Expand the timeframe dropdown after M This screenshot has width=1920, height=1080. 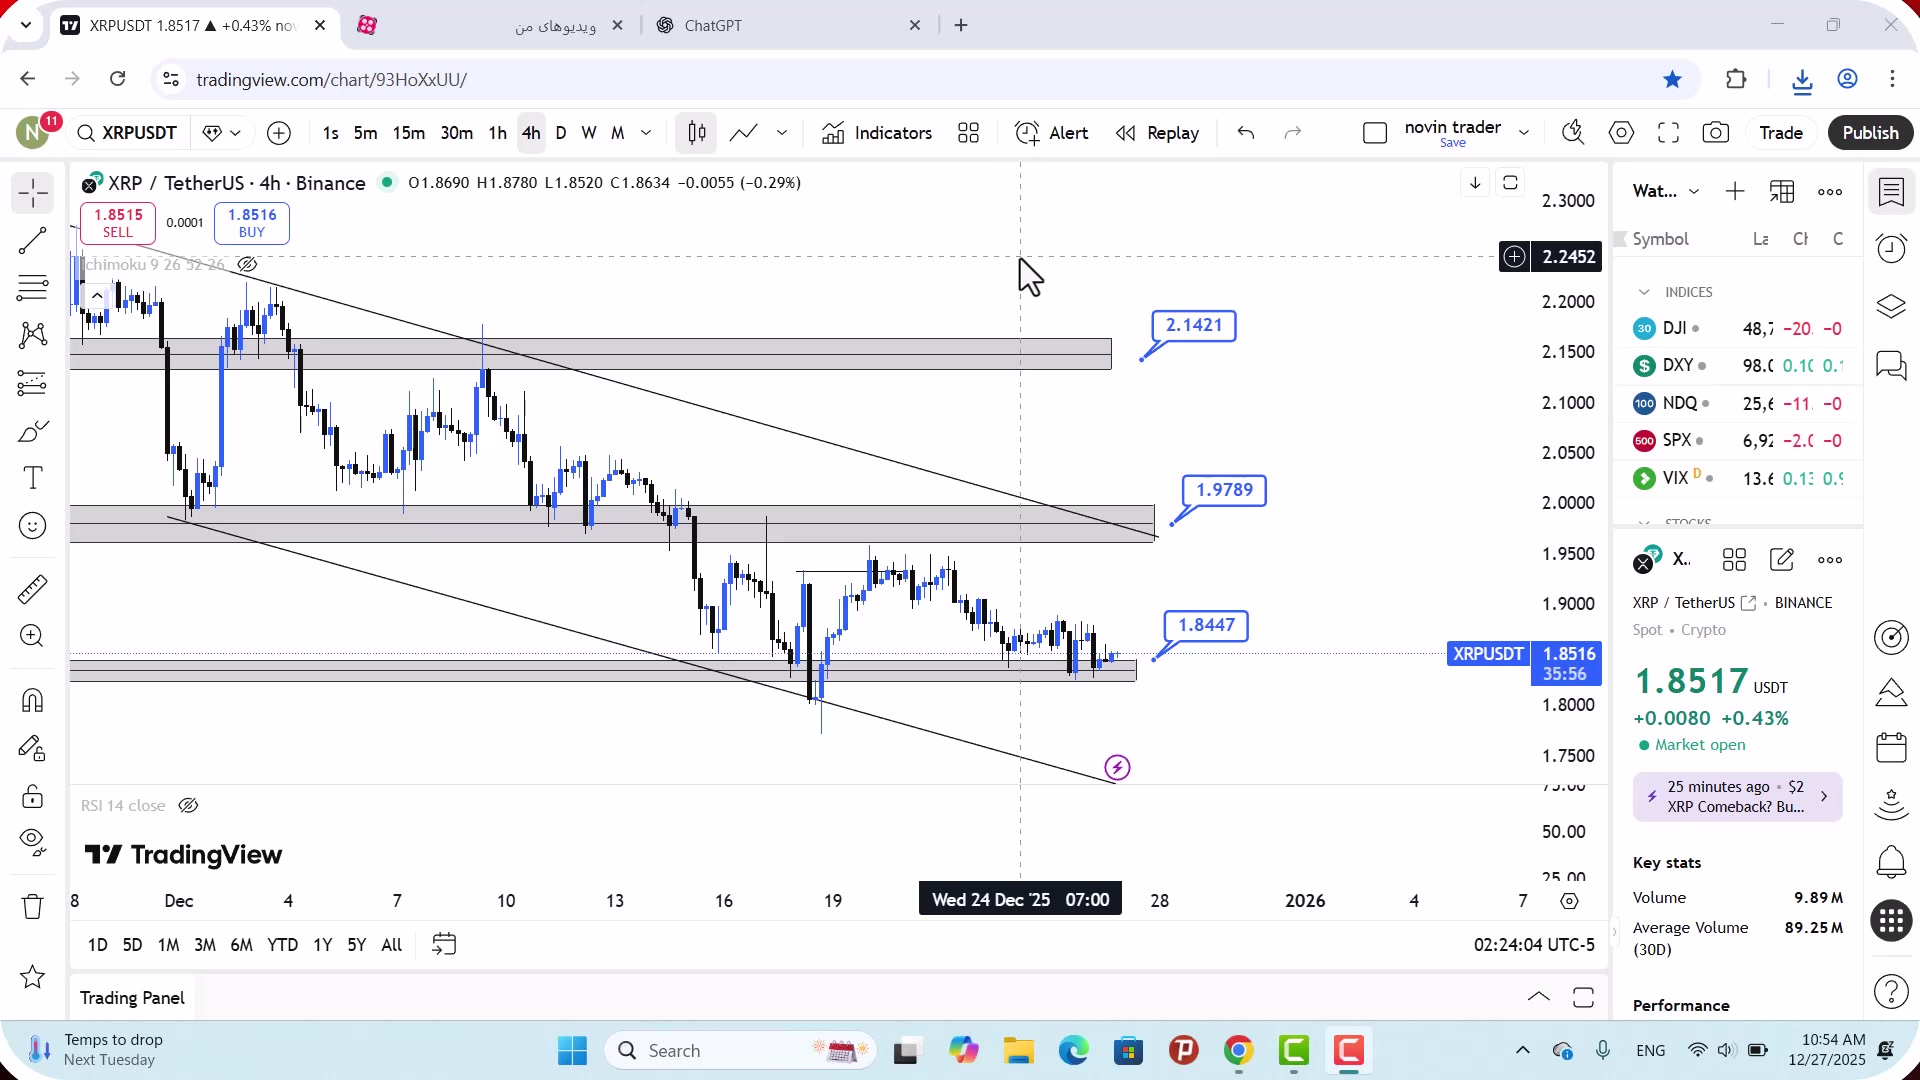646,133
